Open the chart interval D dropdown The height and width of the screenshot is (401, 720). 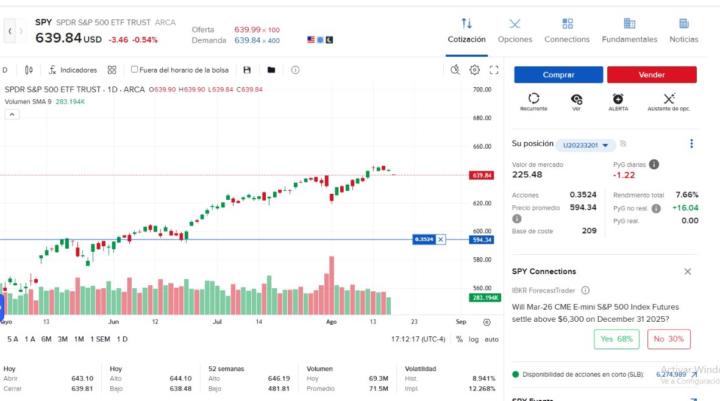tap(5, 70)
